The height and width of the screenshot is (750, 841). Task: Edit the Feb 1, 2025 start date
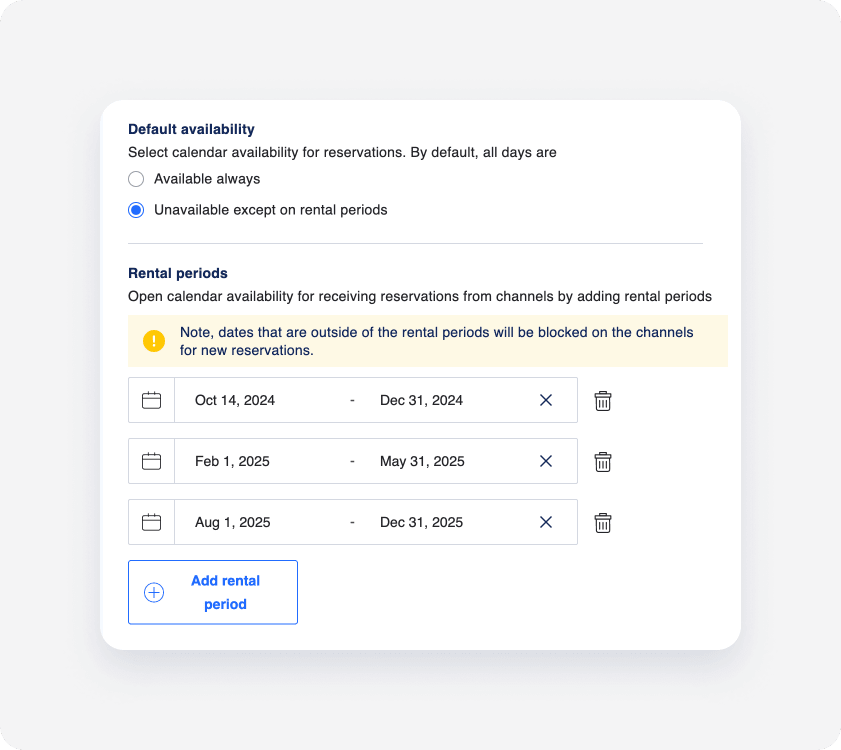[232, 461]
